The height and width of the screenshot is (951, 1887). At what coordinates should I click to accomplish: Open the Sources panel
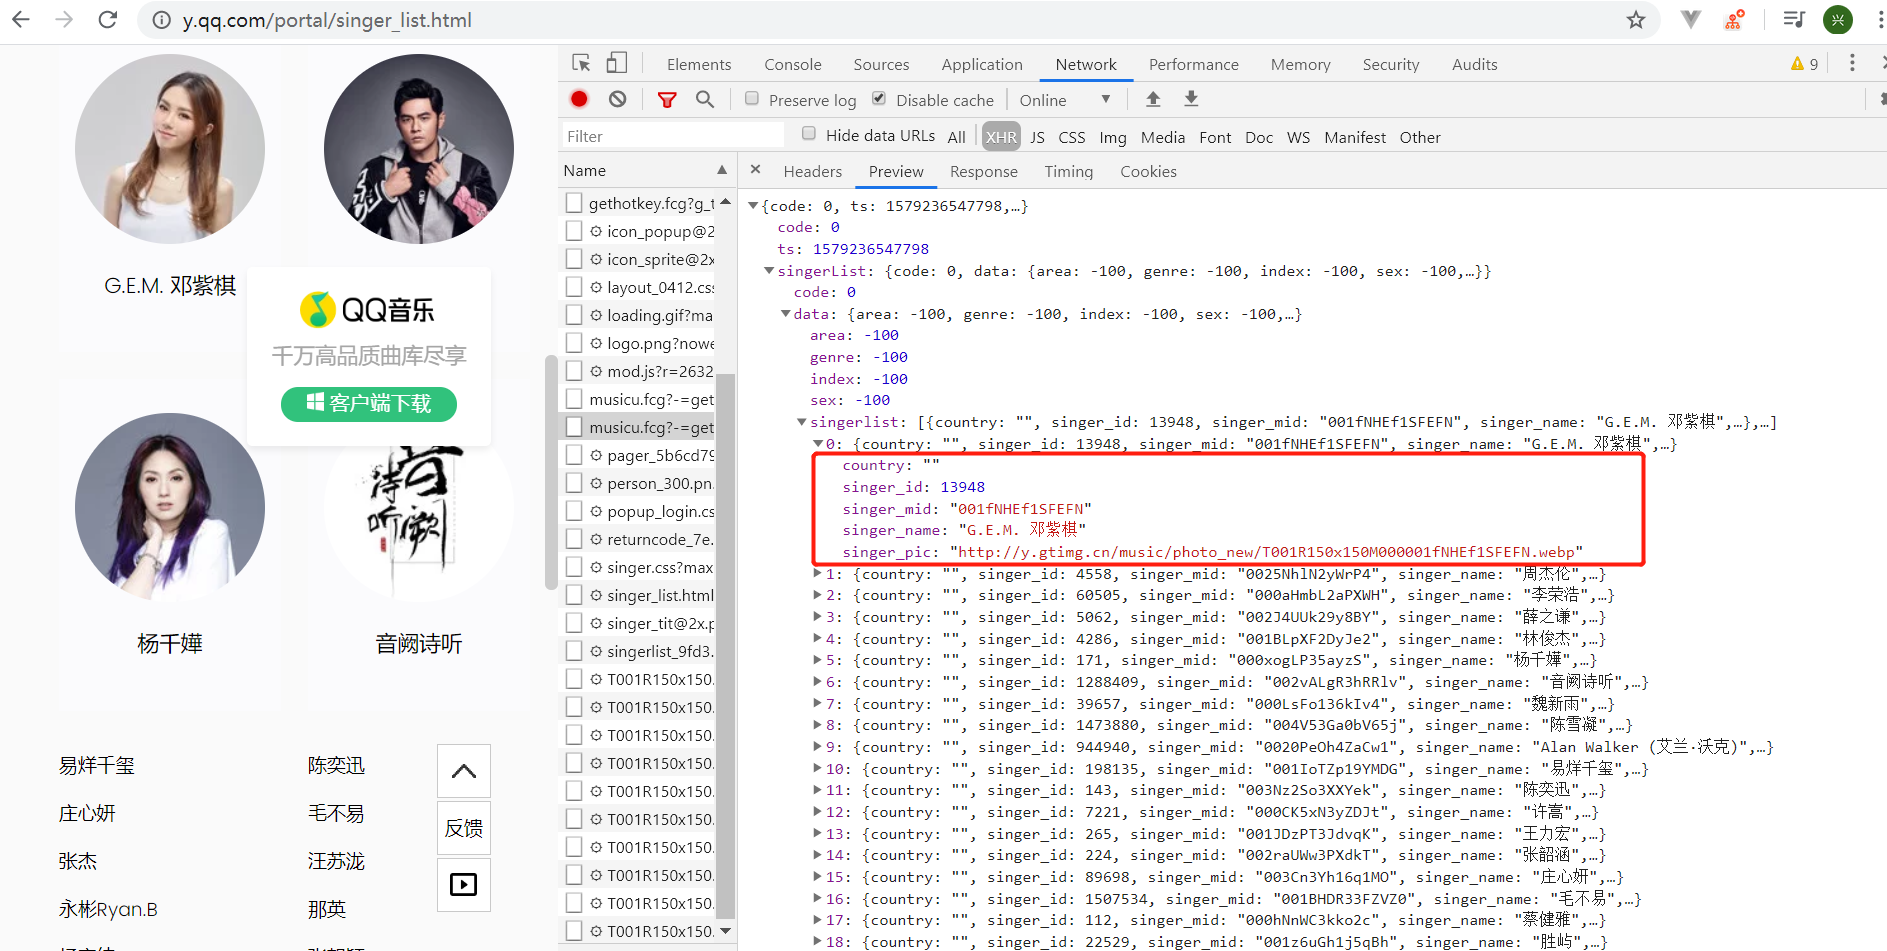pyautogui.click(x=881, y=64)
